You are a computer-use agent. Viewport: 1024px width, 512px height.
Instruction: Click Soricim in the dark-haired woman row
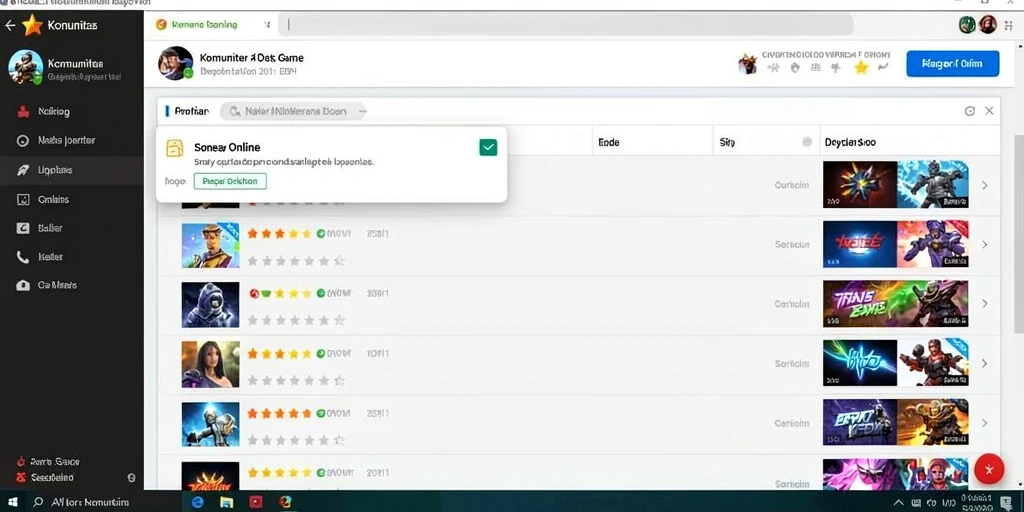click(792, 364)
